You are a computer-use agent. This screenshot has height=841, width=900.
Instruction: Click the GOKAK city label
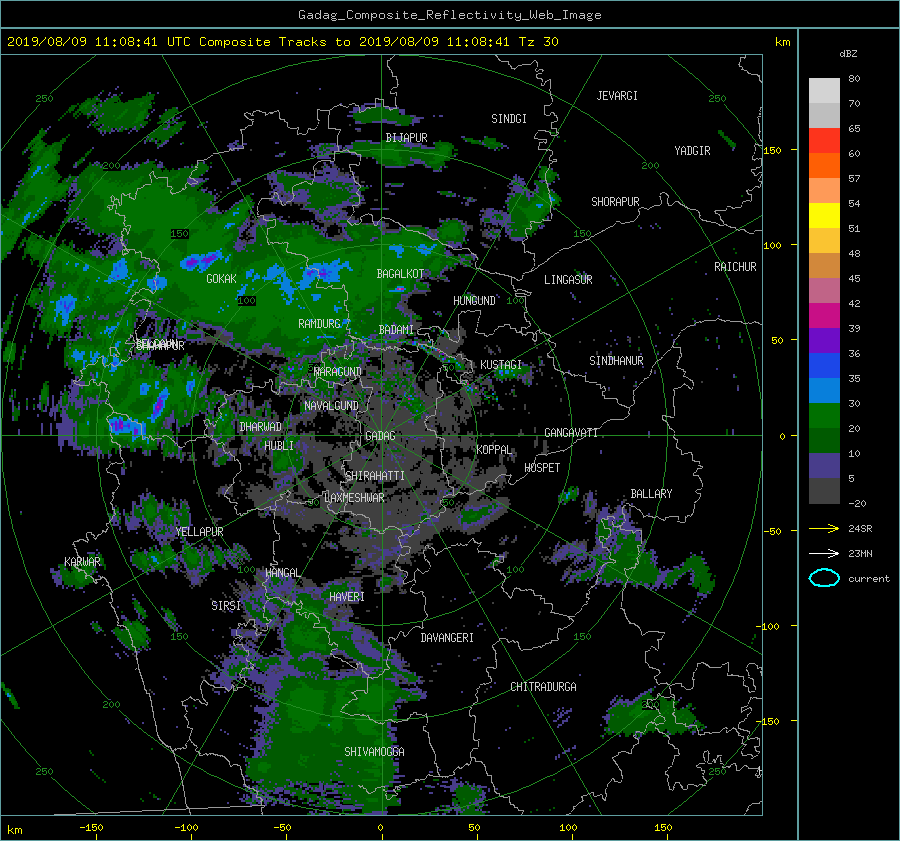click(221, 279)
